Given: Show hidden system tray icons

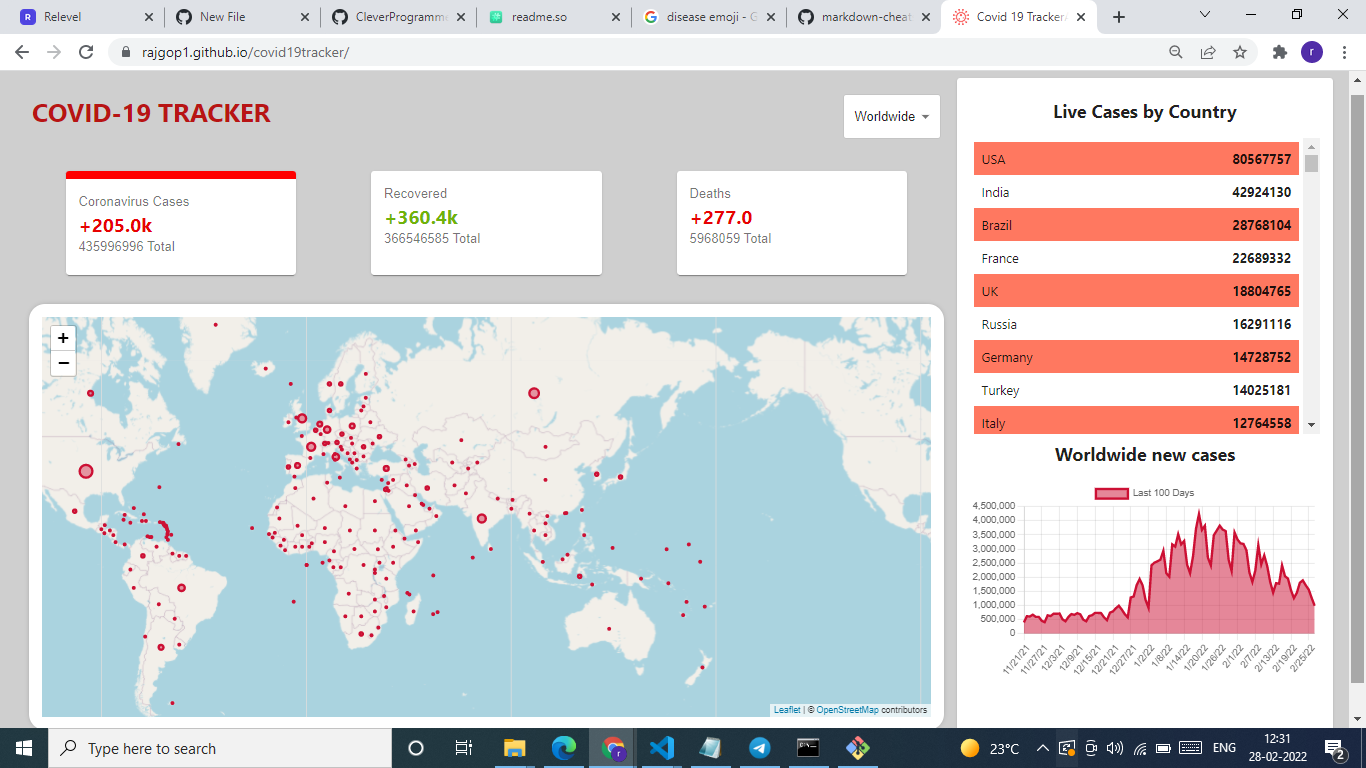Looking at the screenshot, I should coord(1042,748).
